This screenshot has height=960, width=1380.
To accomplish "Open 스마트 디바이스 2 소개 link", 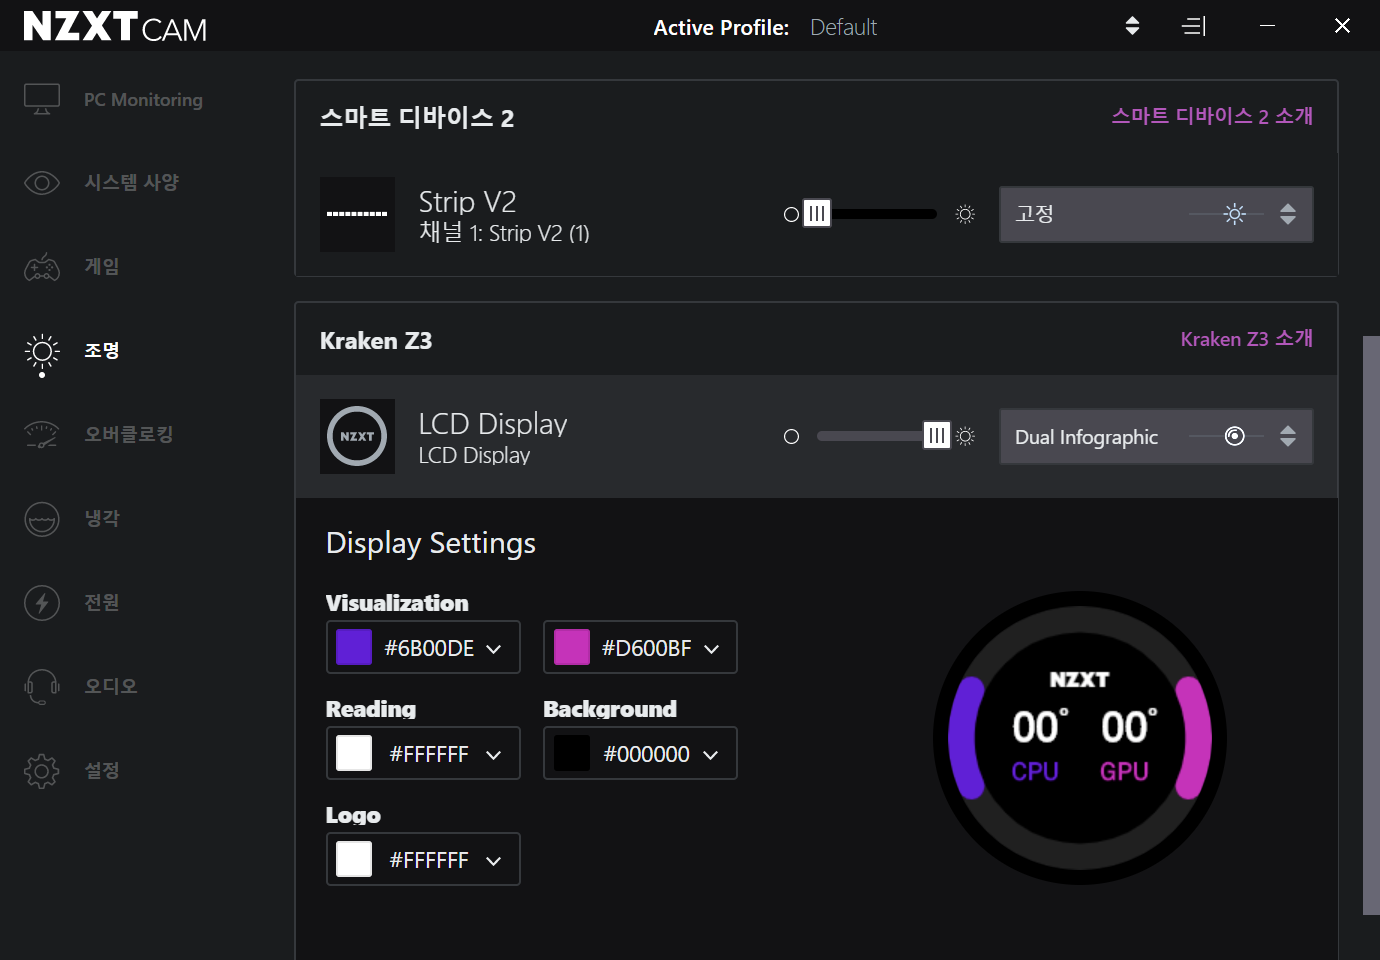I will coord(1212,116).
